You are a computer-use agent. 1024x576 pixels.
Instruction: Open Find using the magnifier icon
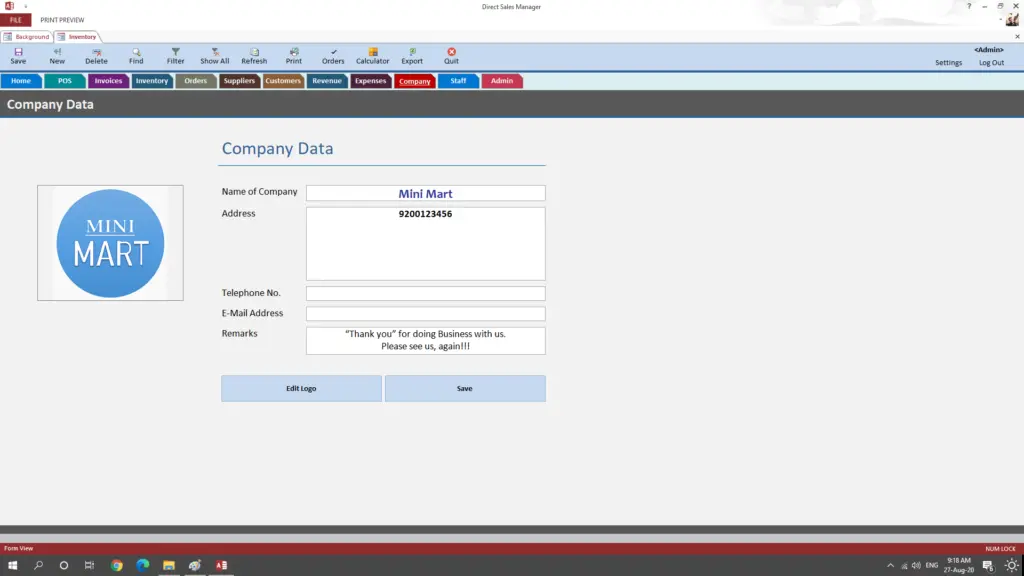(136, 55)
